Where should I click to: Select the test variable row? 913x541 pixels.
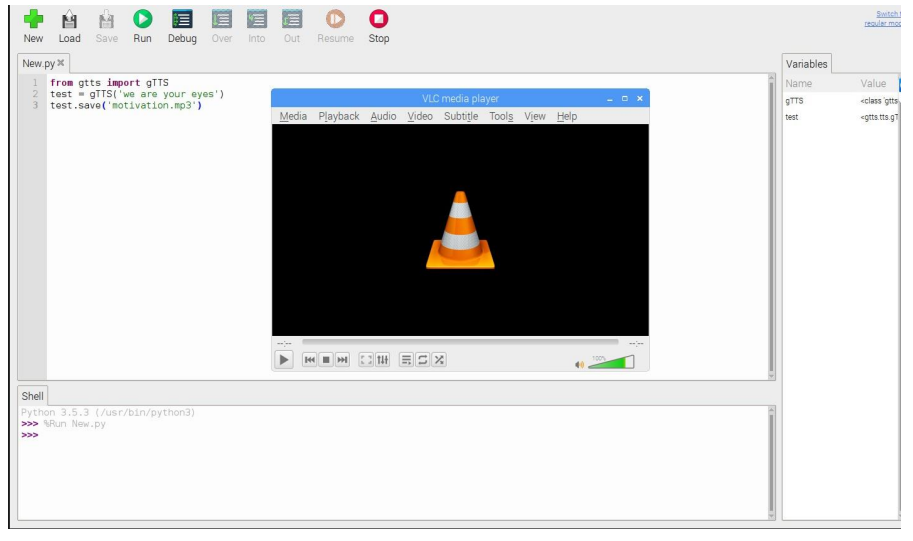coord(841,117)
